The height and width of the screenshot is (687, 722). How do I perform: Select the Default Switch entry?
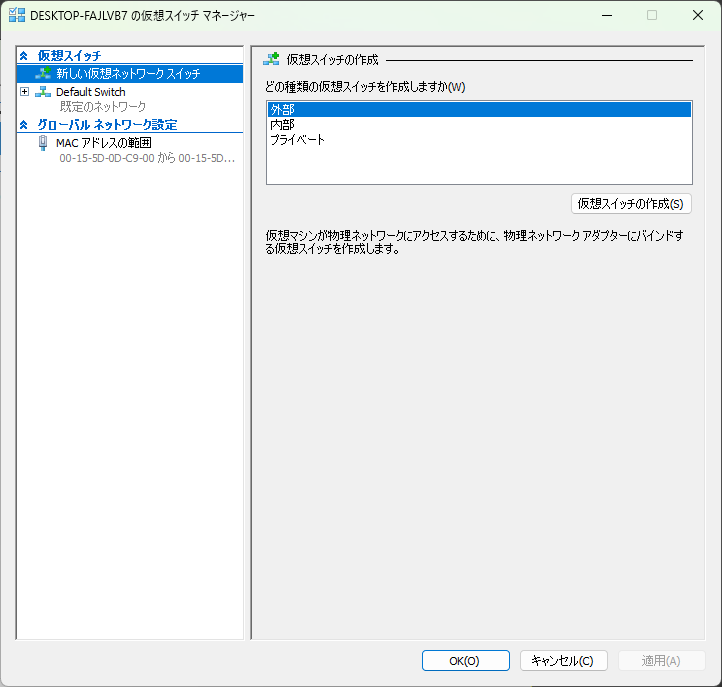tap(91, 92)
